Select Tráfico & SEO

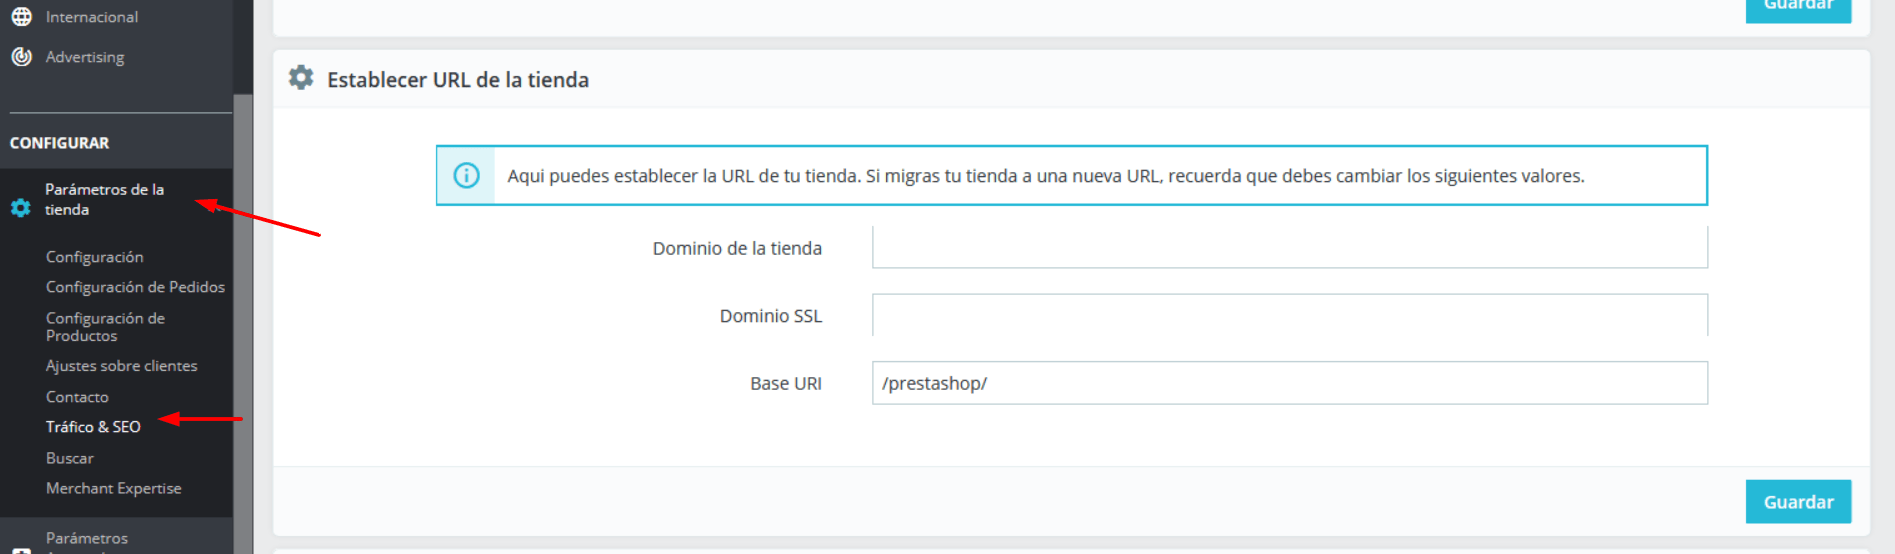(93, 427)
